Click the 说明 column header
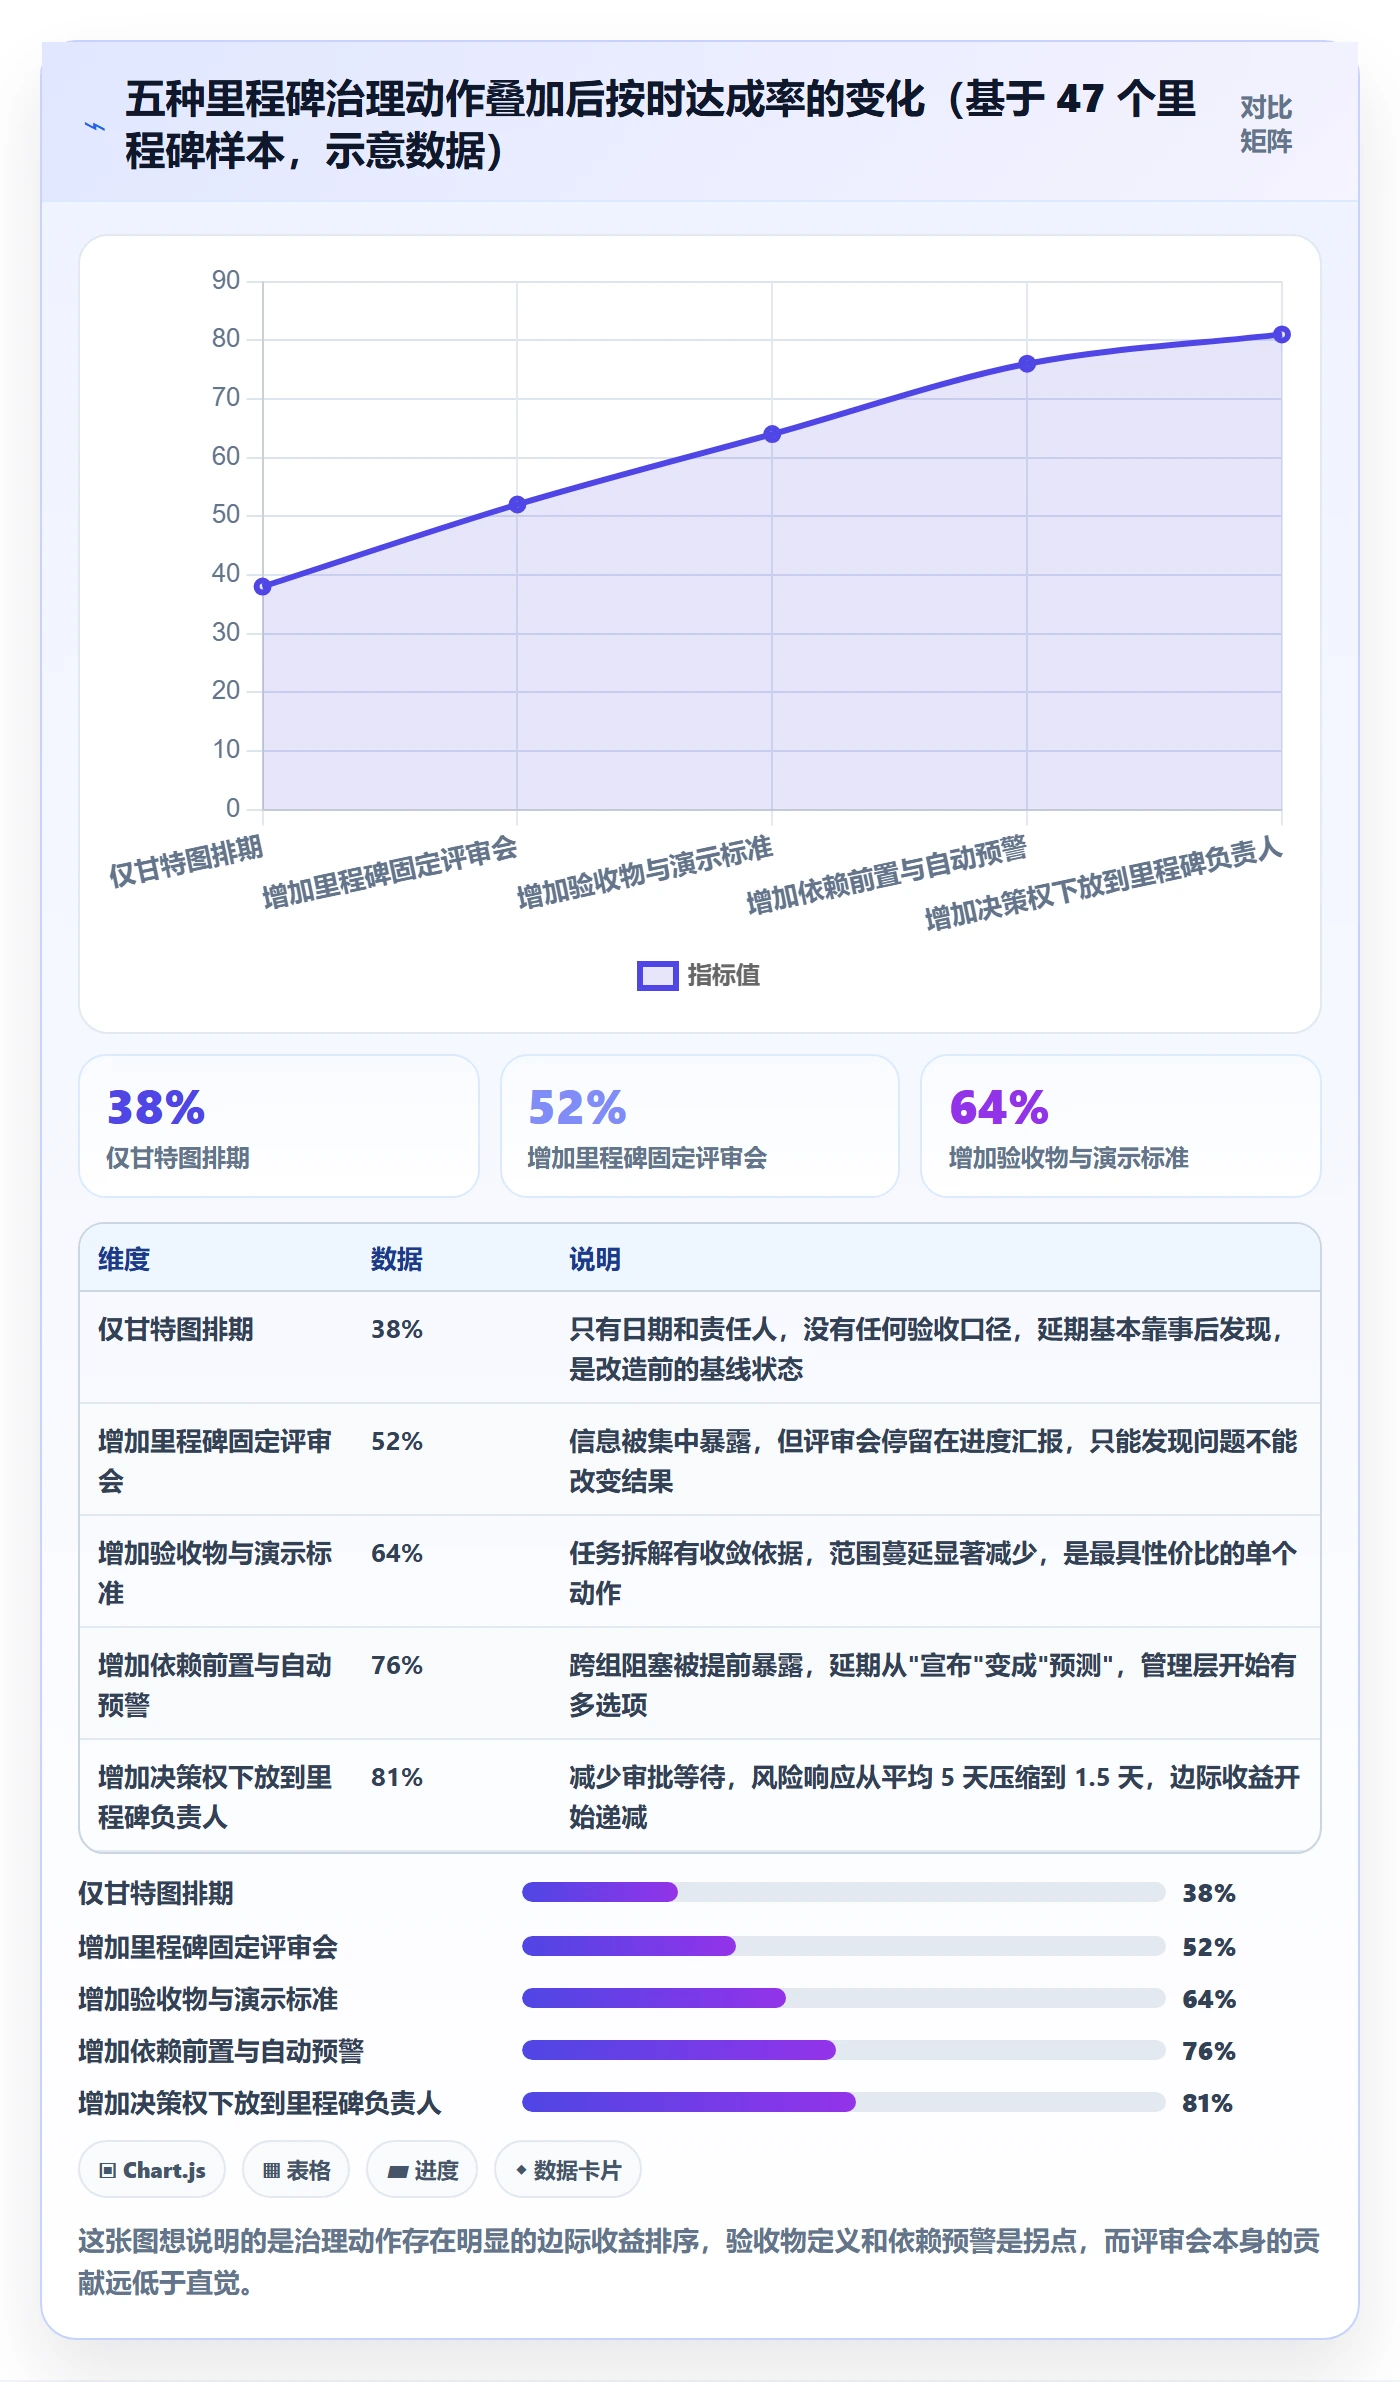The image size is (1400, 2382). (x=595, y=1259)
